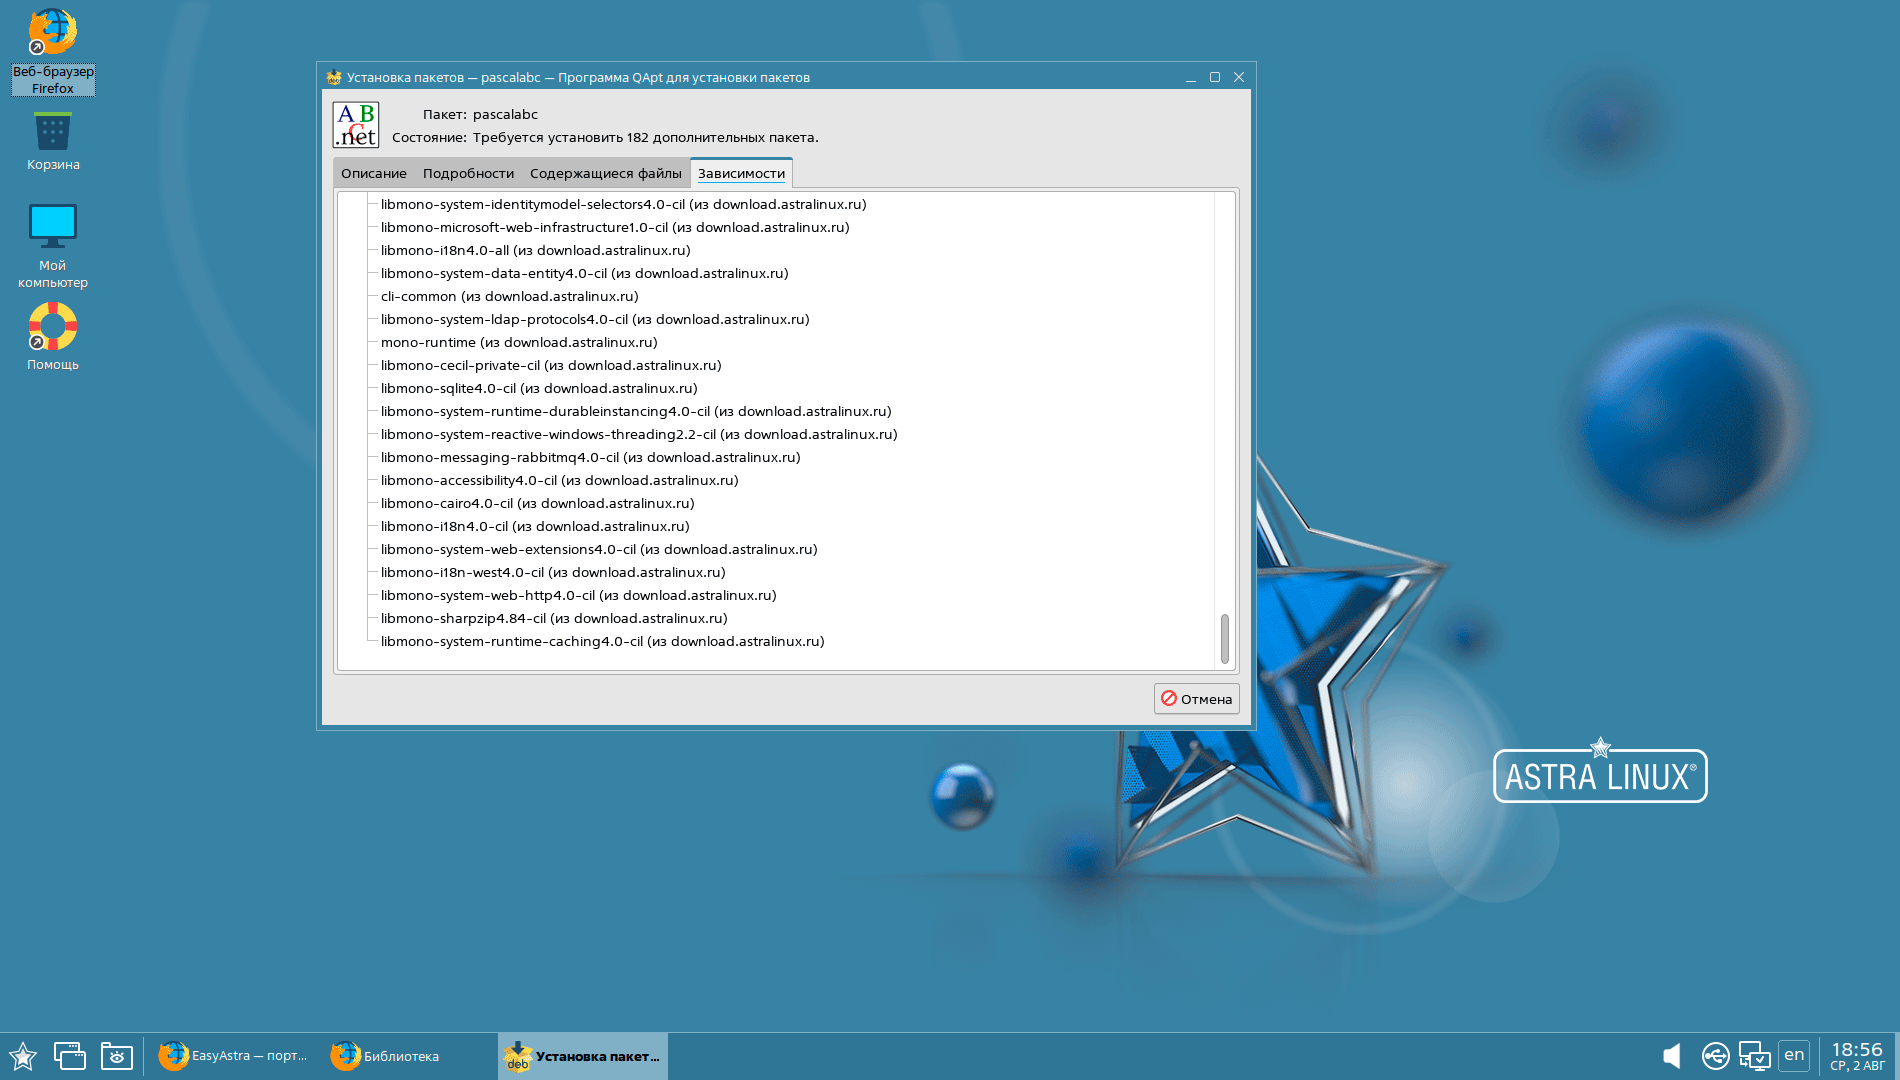1900x1080 pixels.
Task: Select the mono-runtime dependency row
Action: [x=519, y=342]
